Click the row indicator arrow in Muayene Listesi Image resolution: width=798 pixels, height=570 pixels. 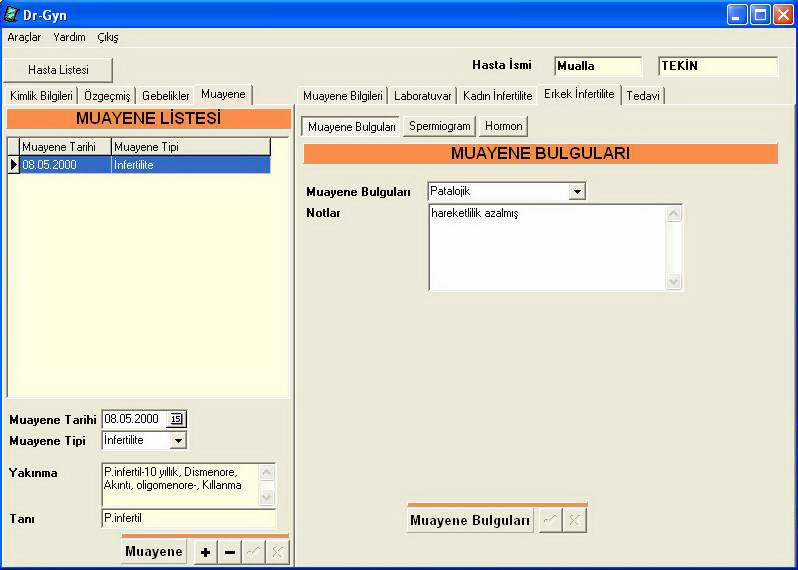(14, 165)
